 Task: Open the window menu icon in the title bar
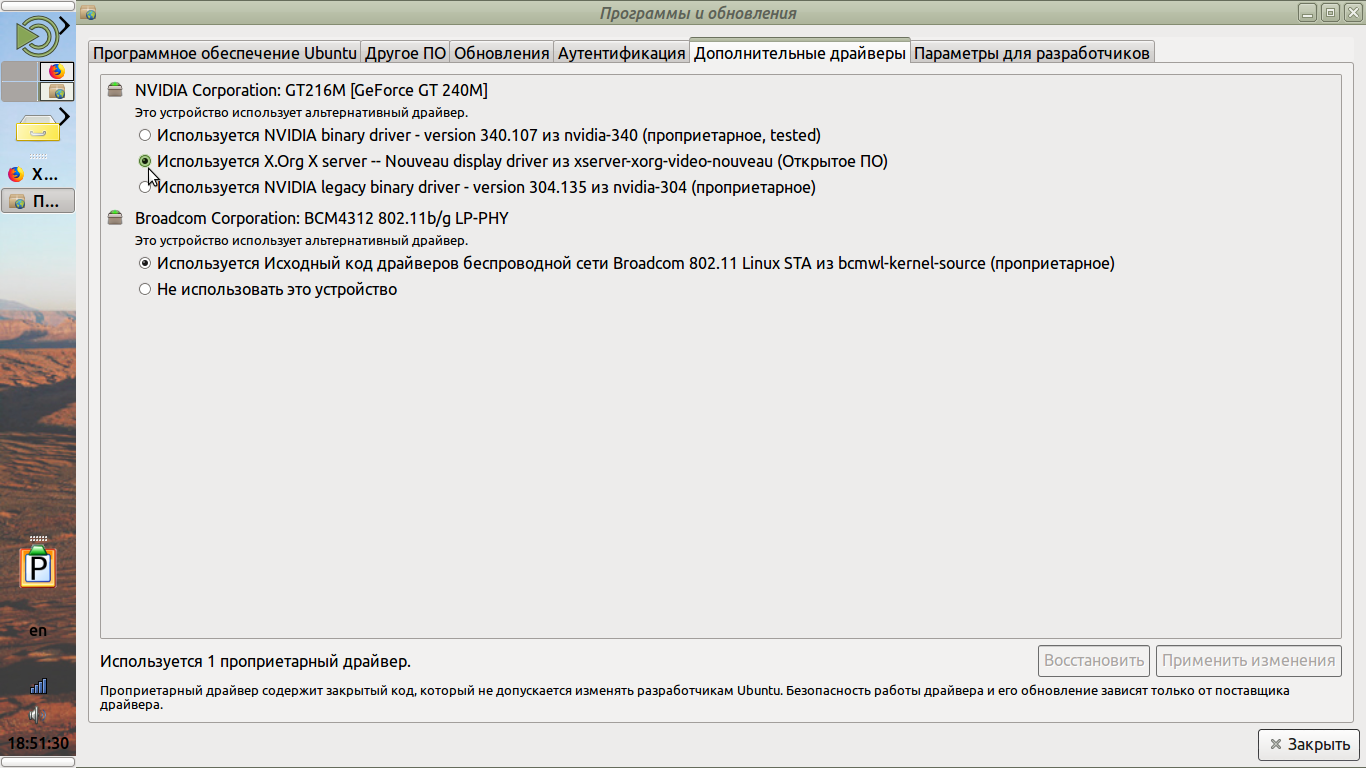pyautogui.click(x=88, y=13)
